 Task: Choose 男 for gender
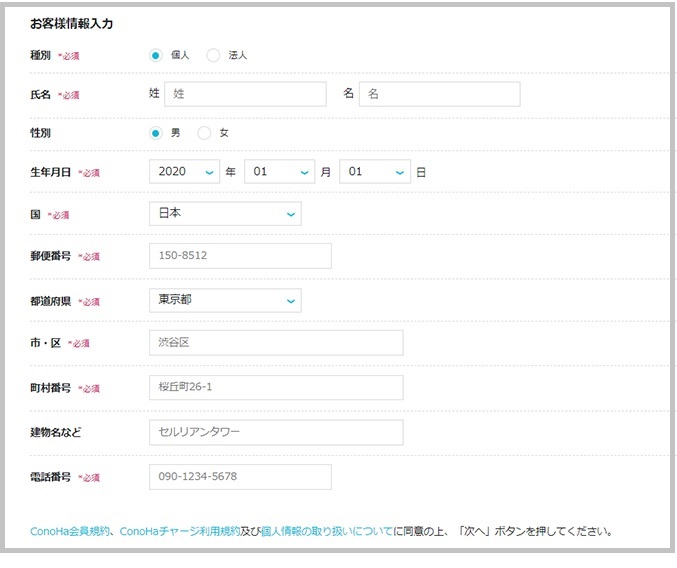(156, 133)
